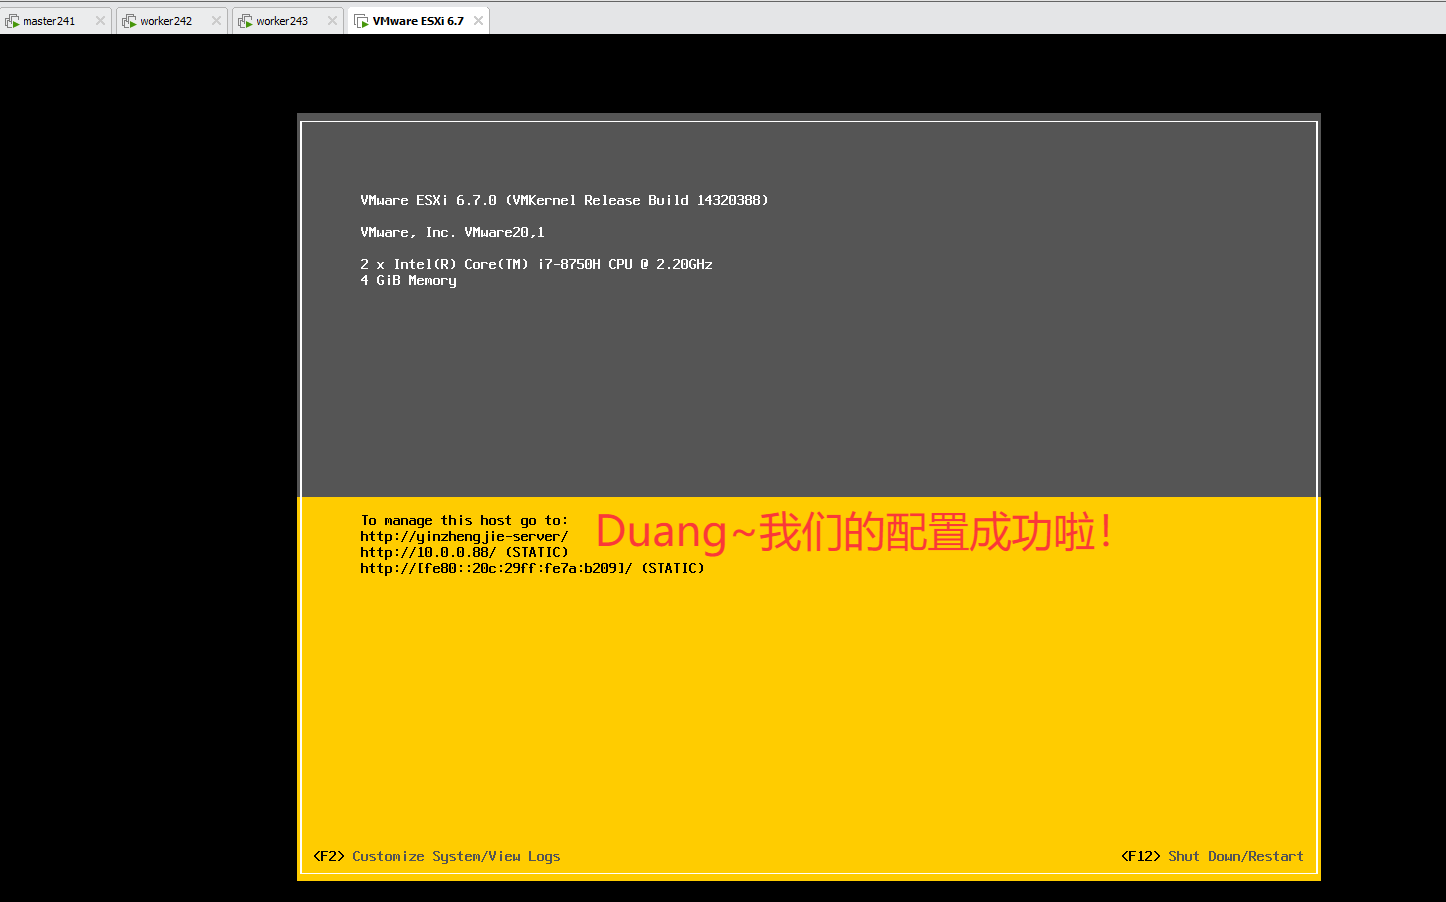
Task: Select the VMware ESXi 6.7 tab
Action: [x=418, y=21]
